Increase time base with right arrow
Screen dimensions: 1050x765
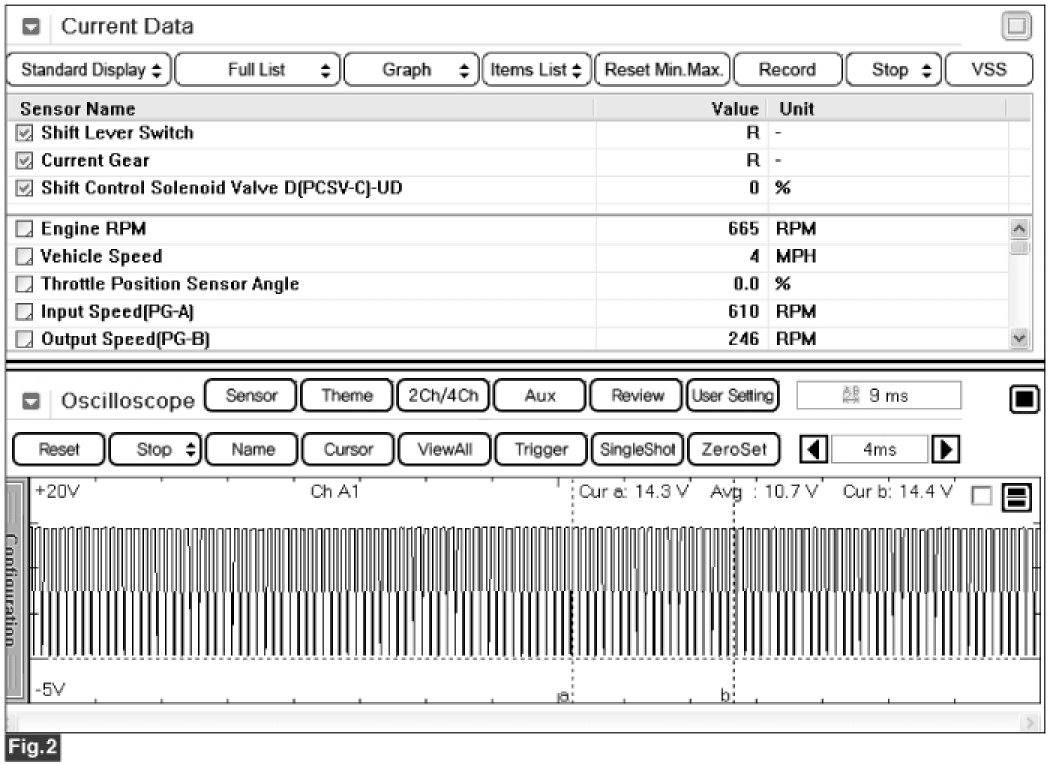tap(940, 449)
